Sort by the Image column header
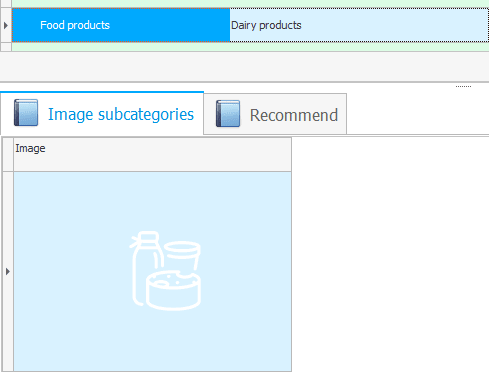The width and height of the screenshot is (489, 372). coord(152,155)
